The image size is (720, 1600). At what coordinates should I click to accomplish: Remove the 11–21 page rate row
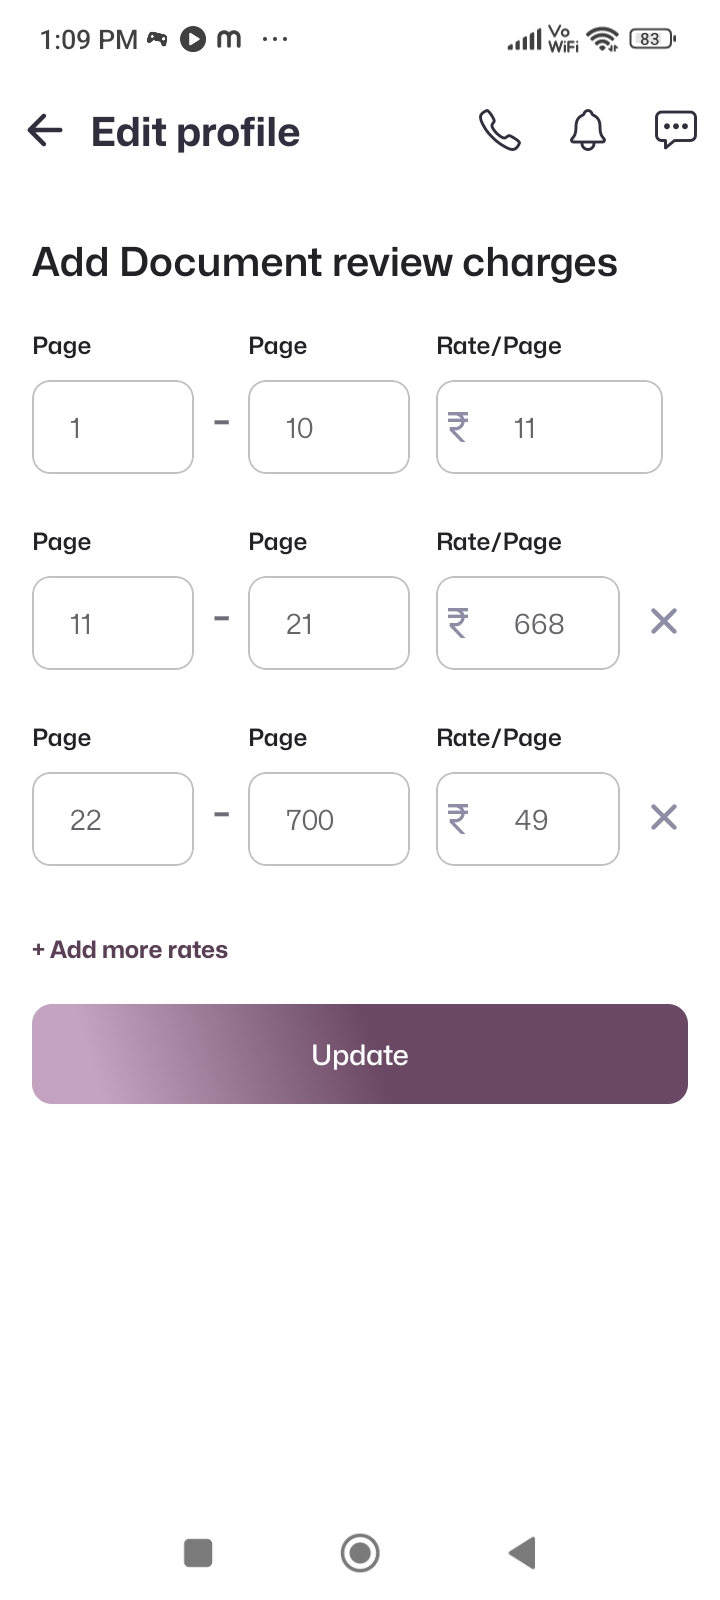(664, 622)
